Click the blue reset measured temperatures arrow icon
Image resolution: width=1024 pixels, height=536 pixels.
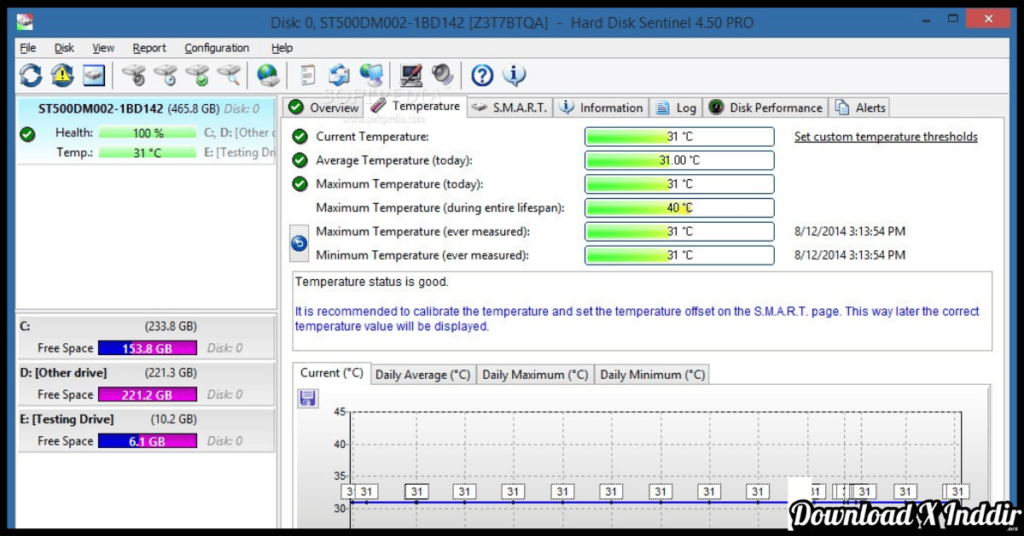298,244
